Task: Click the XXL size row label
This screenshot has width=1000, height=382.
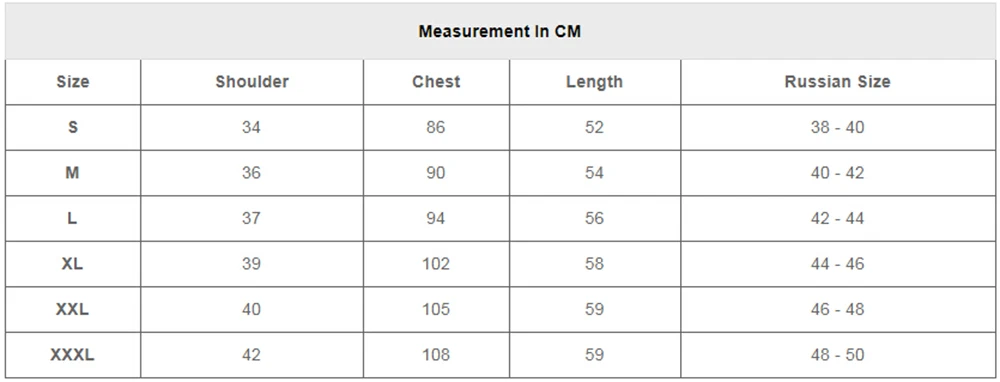Action: (x=73, y=309)
